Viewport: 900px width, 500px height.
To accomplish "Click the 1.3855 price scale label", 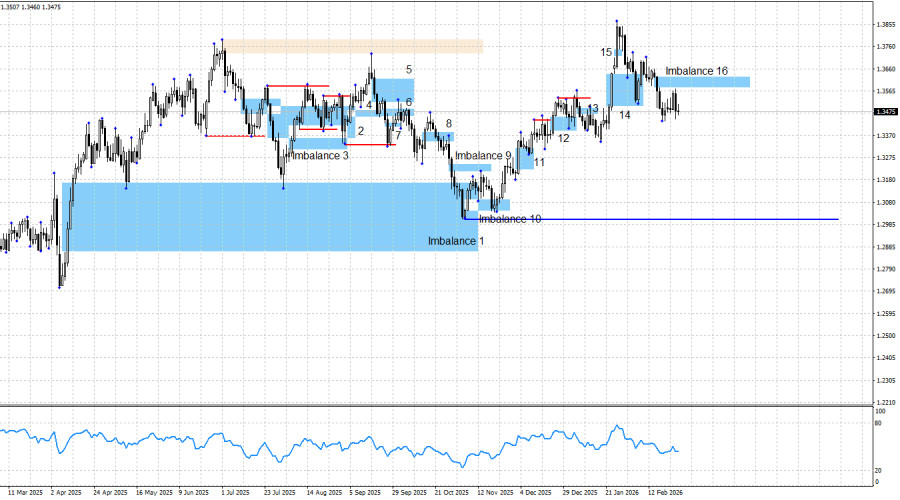I will click(x=885, y=25).
